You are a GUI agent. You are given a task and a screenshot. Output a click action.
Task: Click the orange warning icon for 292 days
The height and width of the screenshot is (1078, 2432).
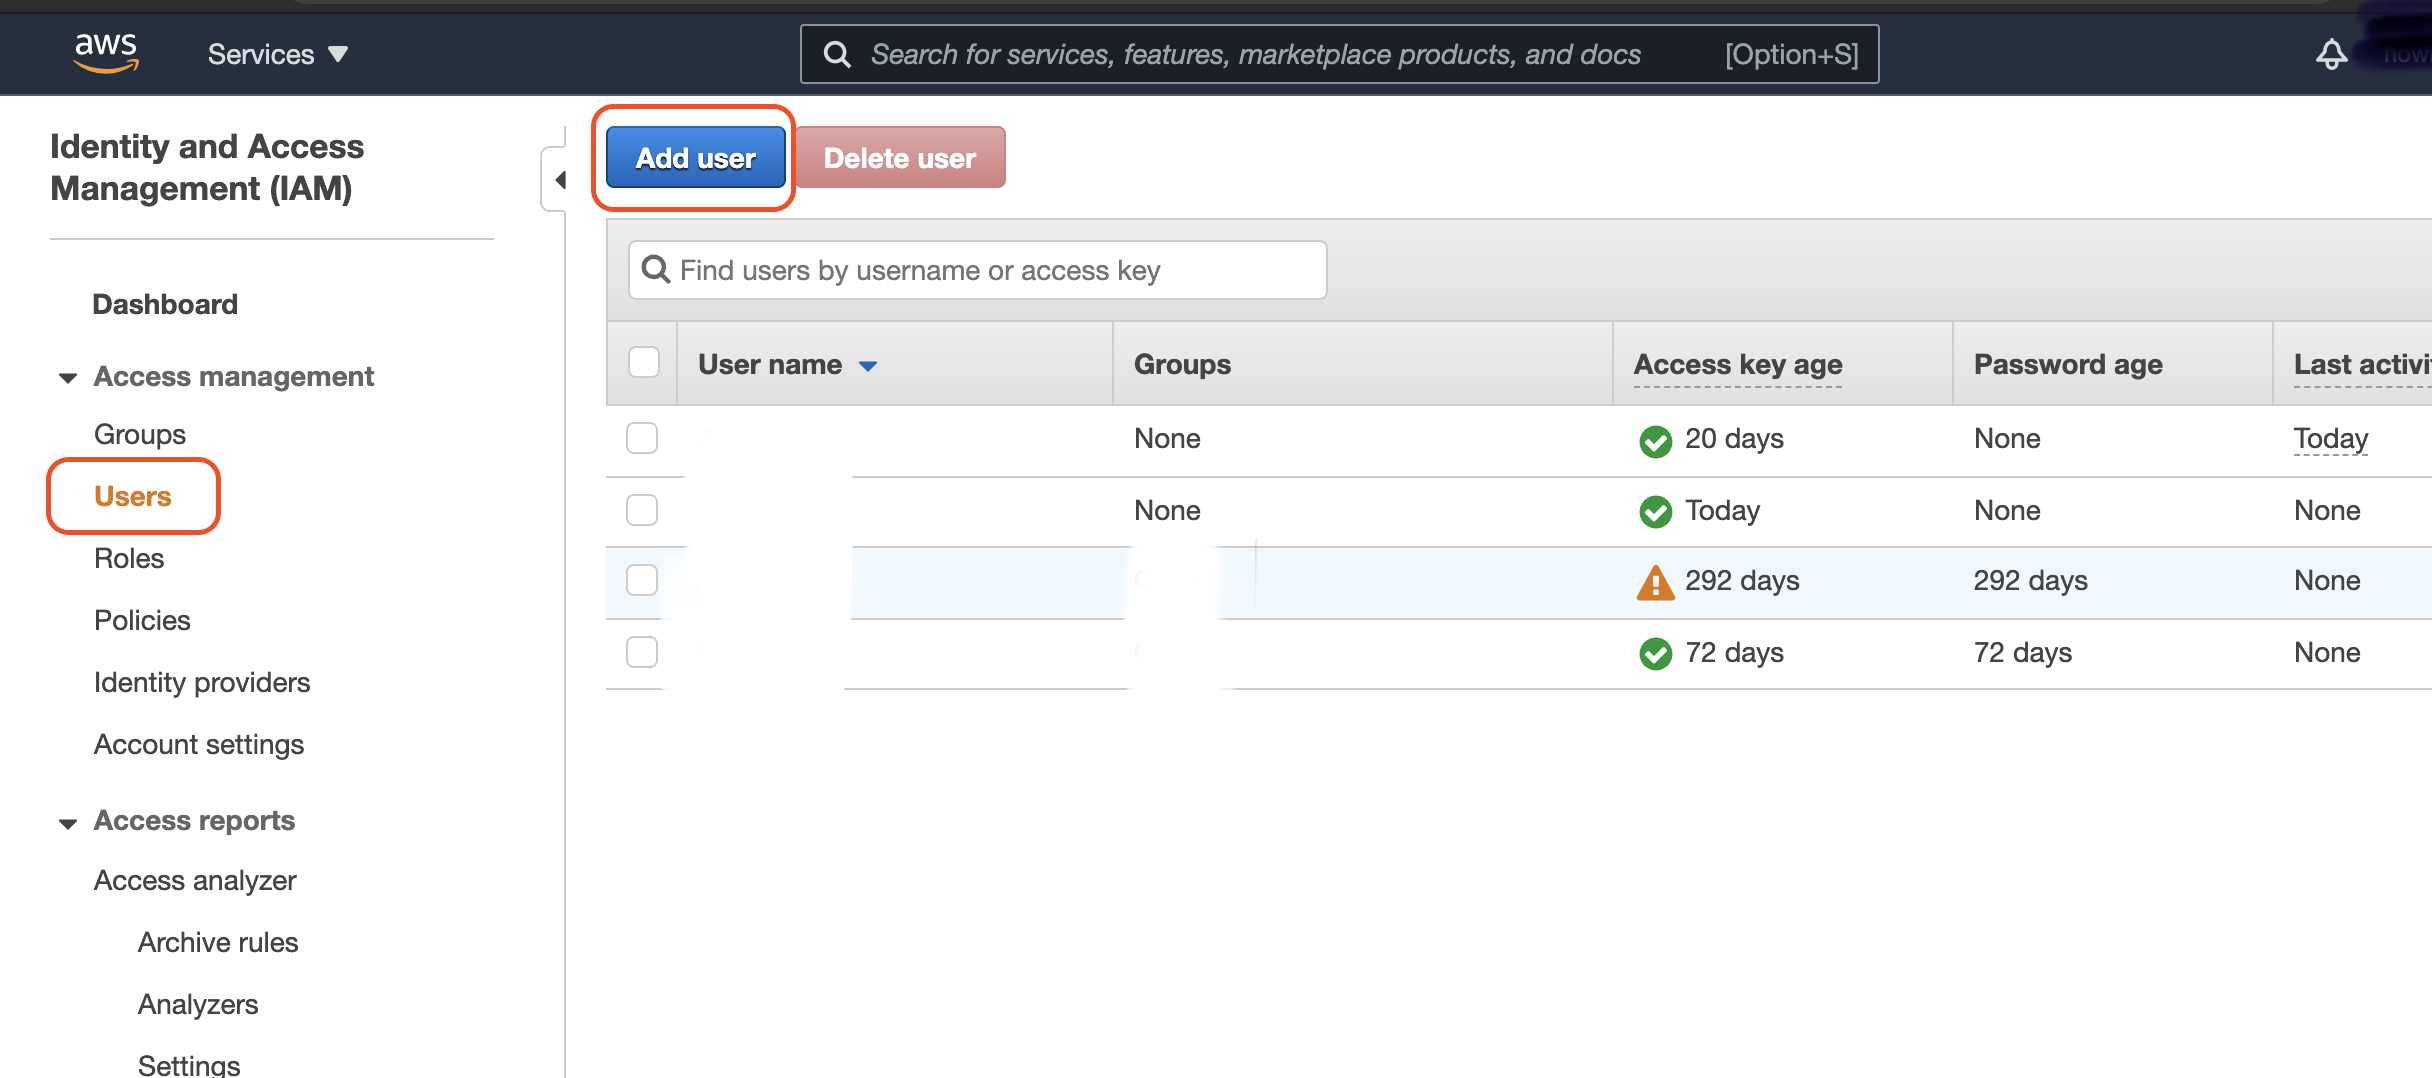click(x=1655, y=582)
